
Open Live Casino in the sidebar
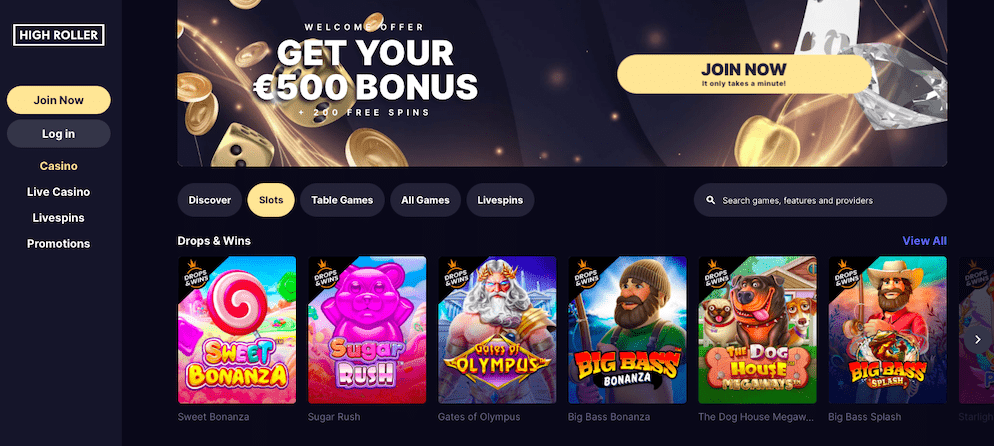[x=58, y=192]
